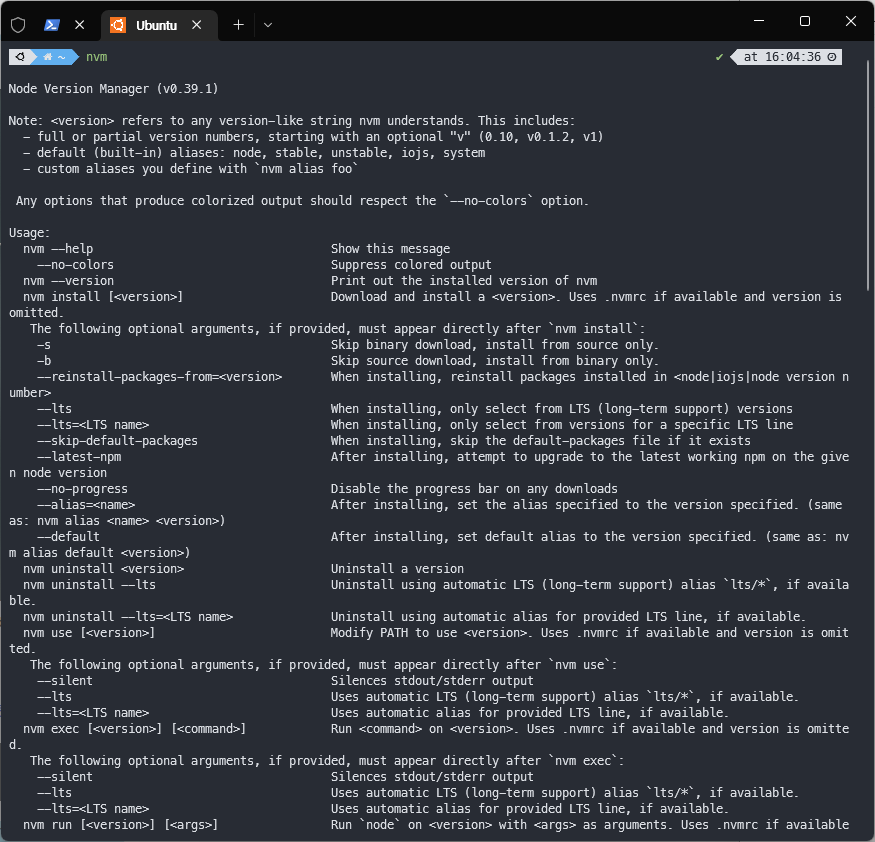Click 'Suppress colored output' description
875x842 pixels.
coord(411,265)
